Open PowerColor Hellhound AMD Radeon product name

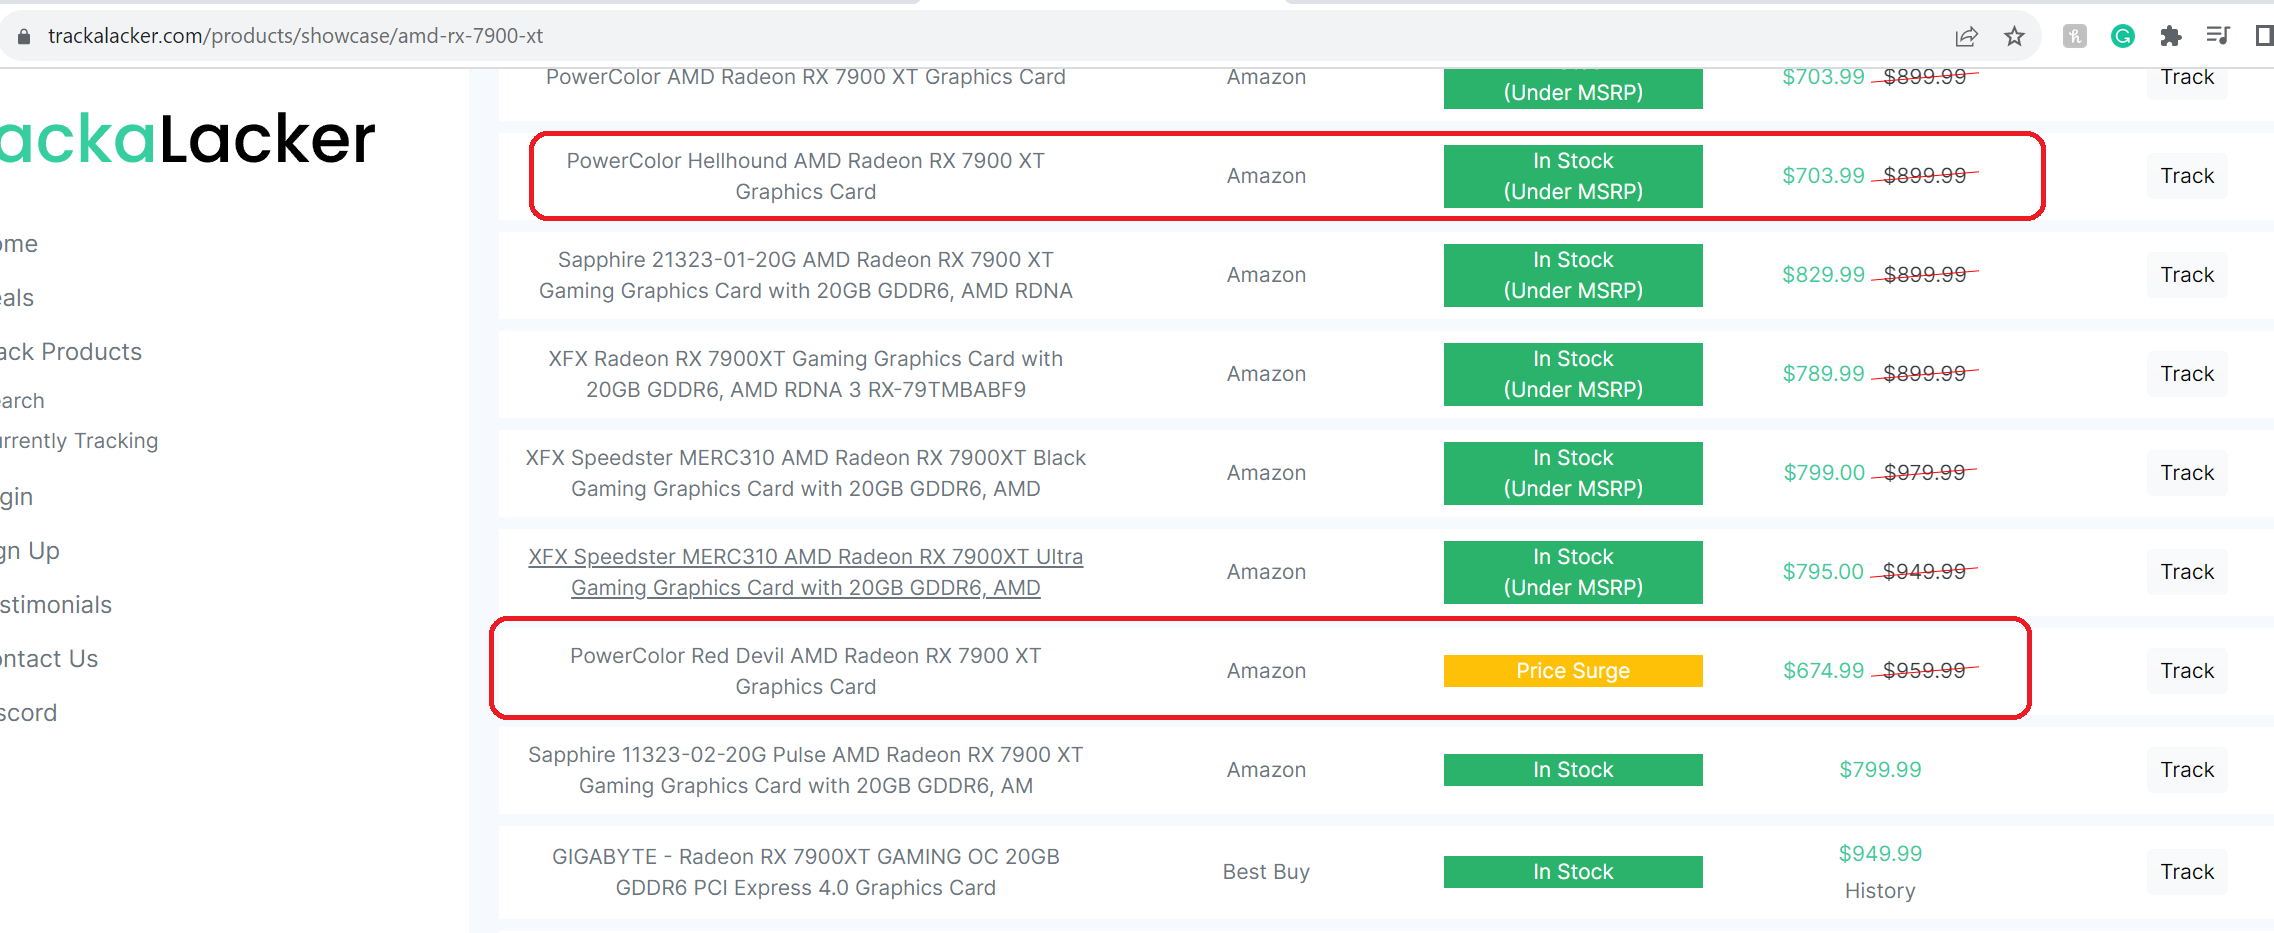(806, 176)
